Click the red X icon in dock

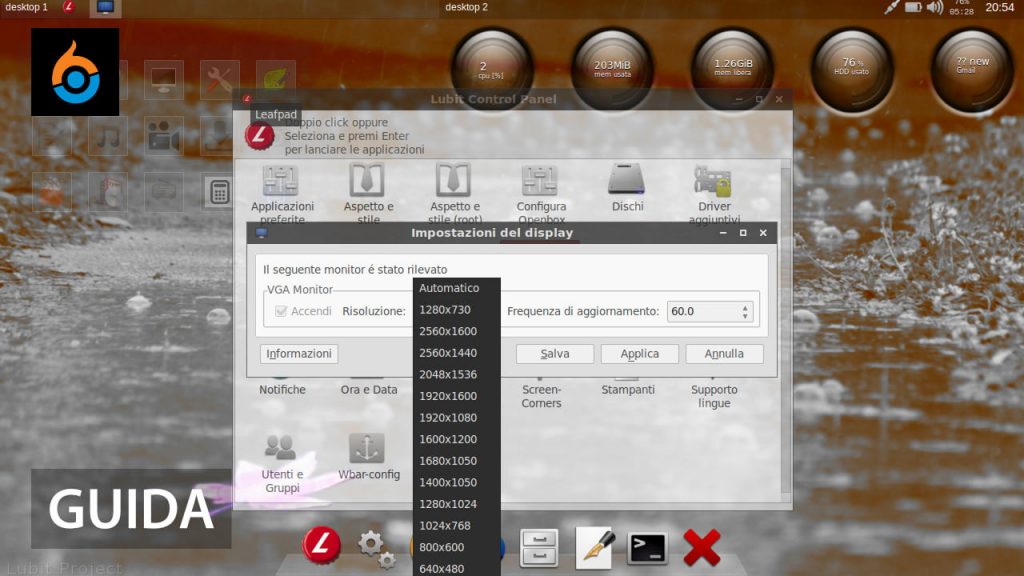point(702,547)
